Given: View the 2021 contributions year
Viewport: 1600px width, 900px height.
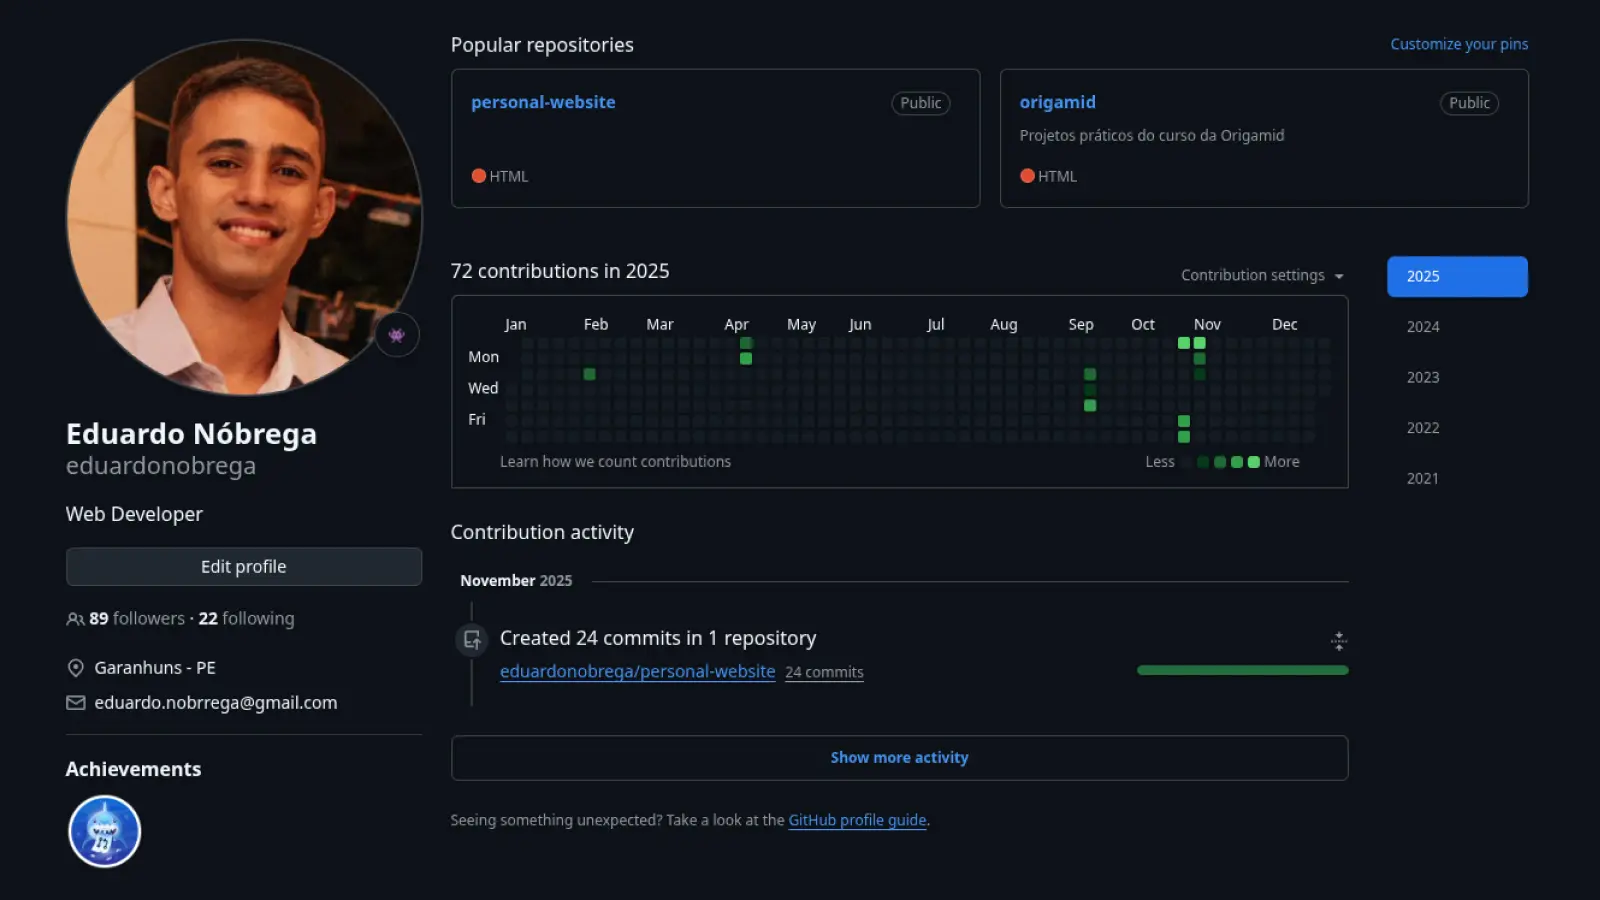Looking at the screenshot, I should point(1423,478).
